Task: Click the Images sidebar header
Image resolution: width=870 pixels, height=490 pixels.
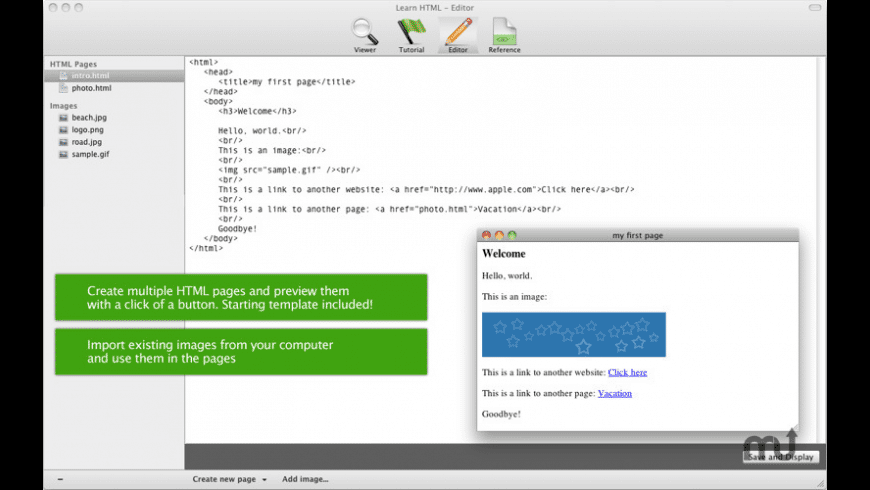Action: (63, 105)
